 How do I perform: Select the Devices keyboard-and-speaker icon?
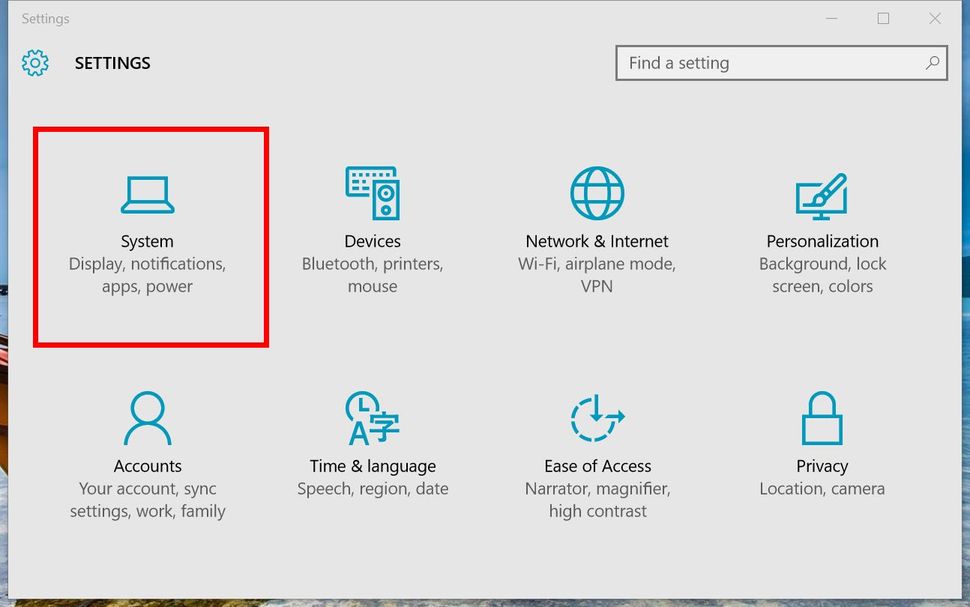(372, 190)
